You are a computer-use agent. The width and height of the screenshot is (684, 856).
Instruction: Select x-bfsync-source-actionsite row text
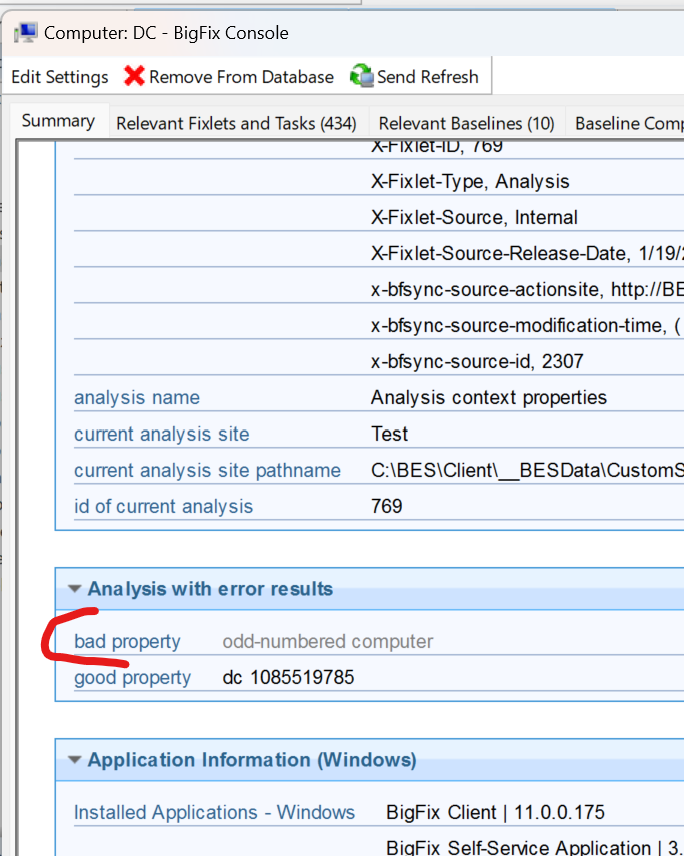(527, 289)
